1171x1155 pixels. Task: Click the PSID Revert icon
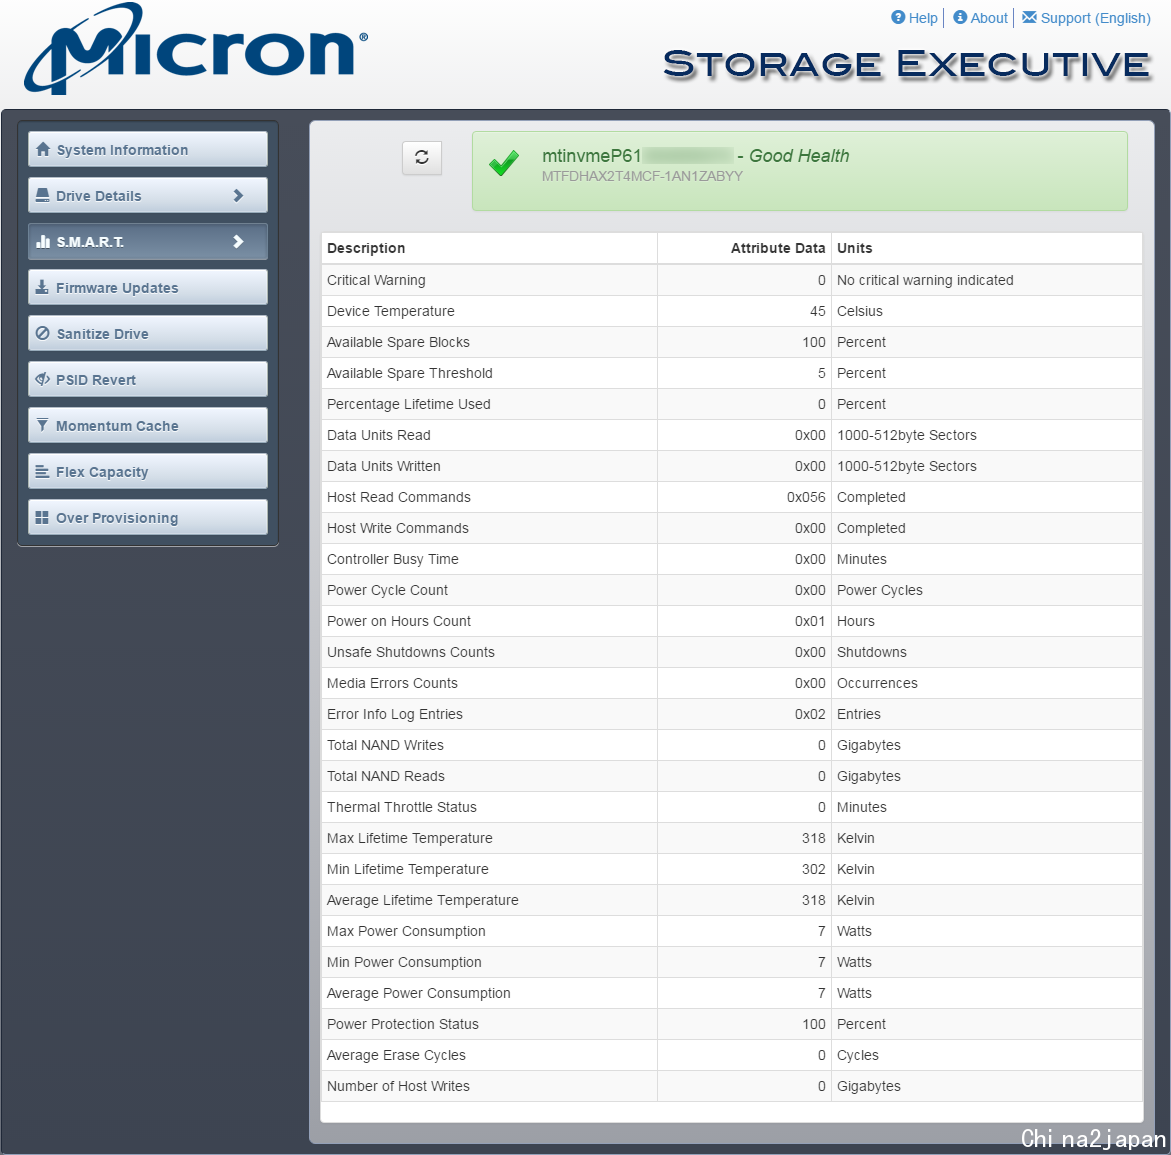pos(43,379)
